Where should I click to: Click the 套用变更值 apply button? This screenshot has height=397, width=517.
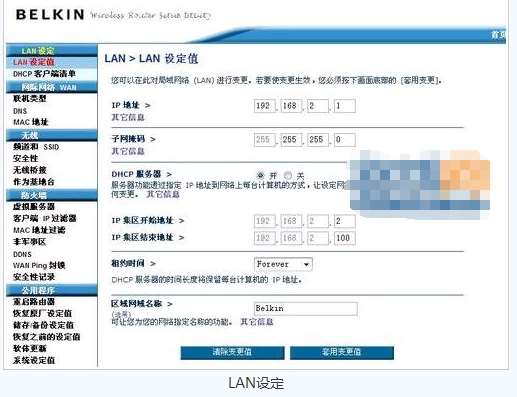point(342,353)
